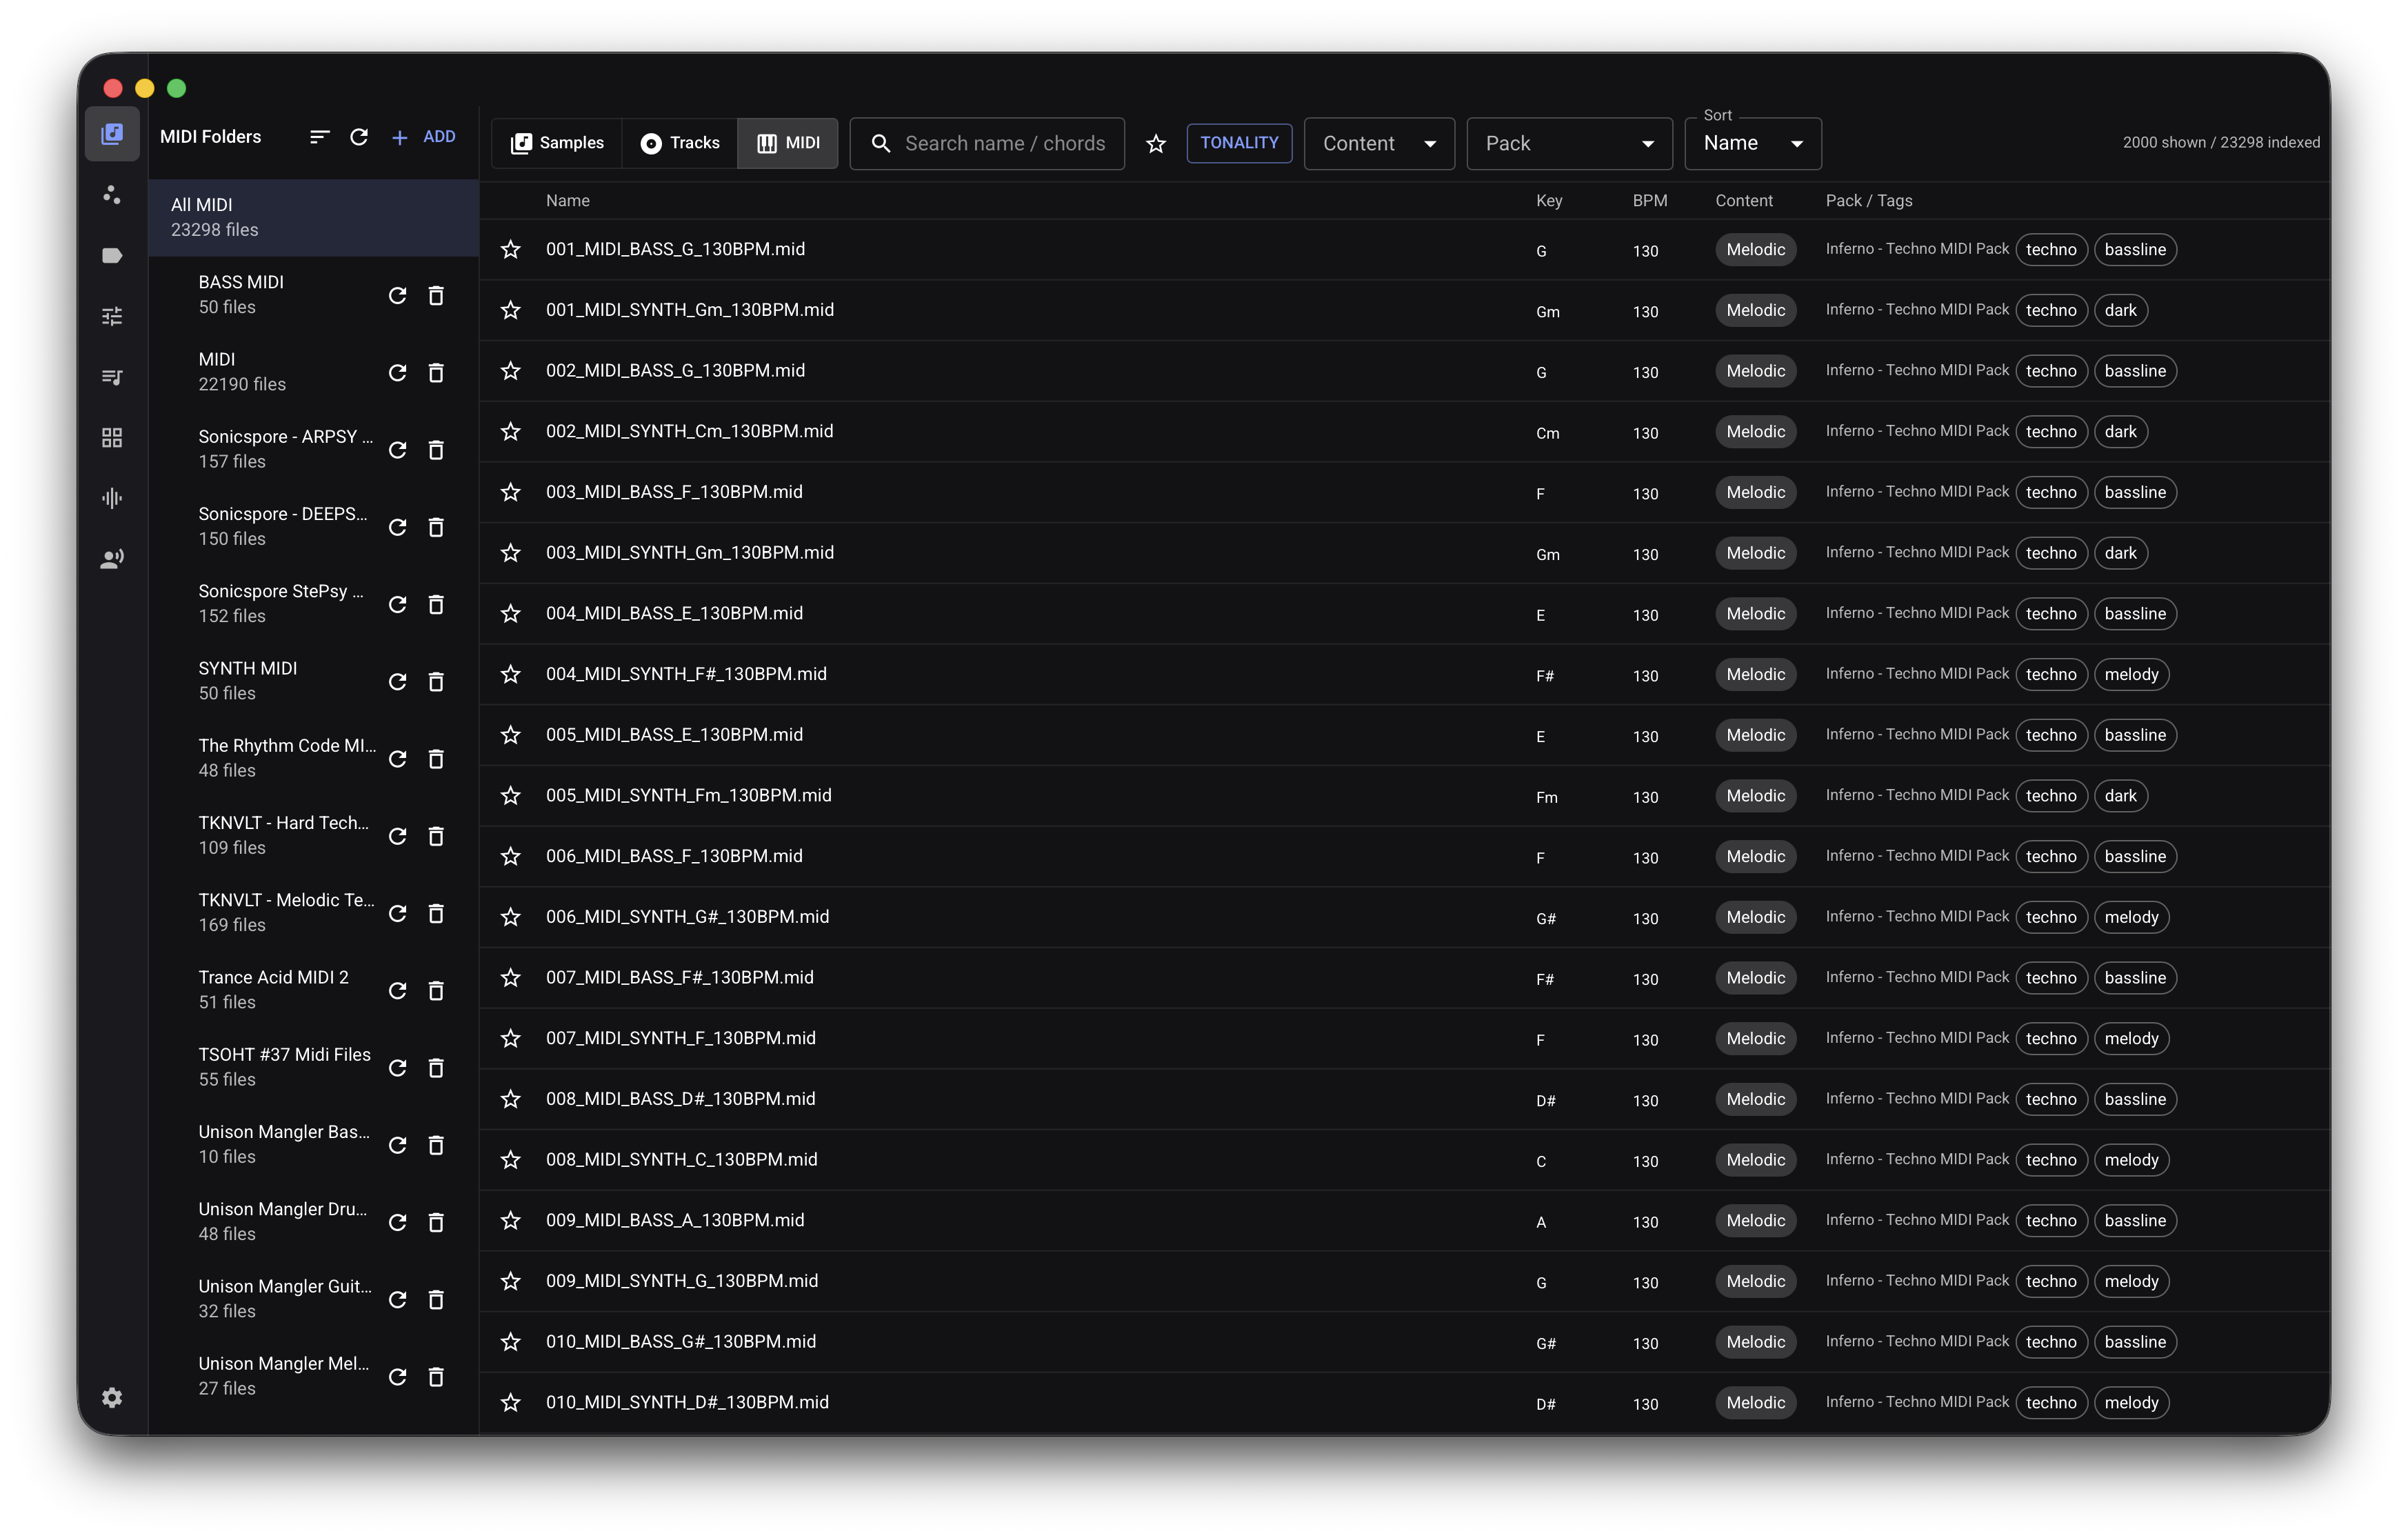Click ADD to add a MIDI folder
The image size is (2408, 1538).
pyautogui.click(x=424, y=137)
